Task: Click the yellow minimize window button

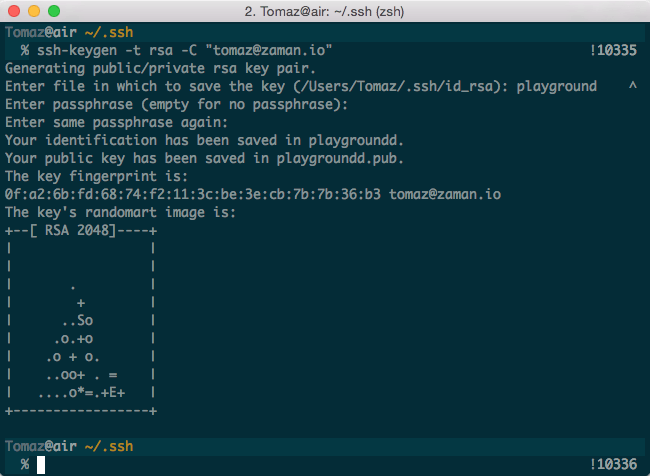Action: pyautogui.click(x=34, y=11)
